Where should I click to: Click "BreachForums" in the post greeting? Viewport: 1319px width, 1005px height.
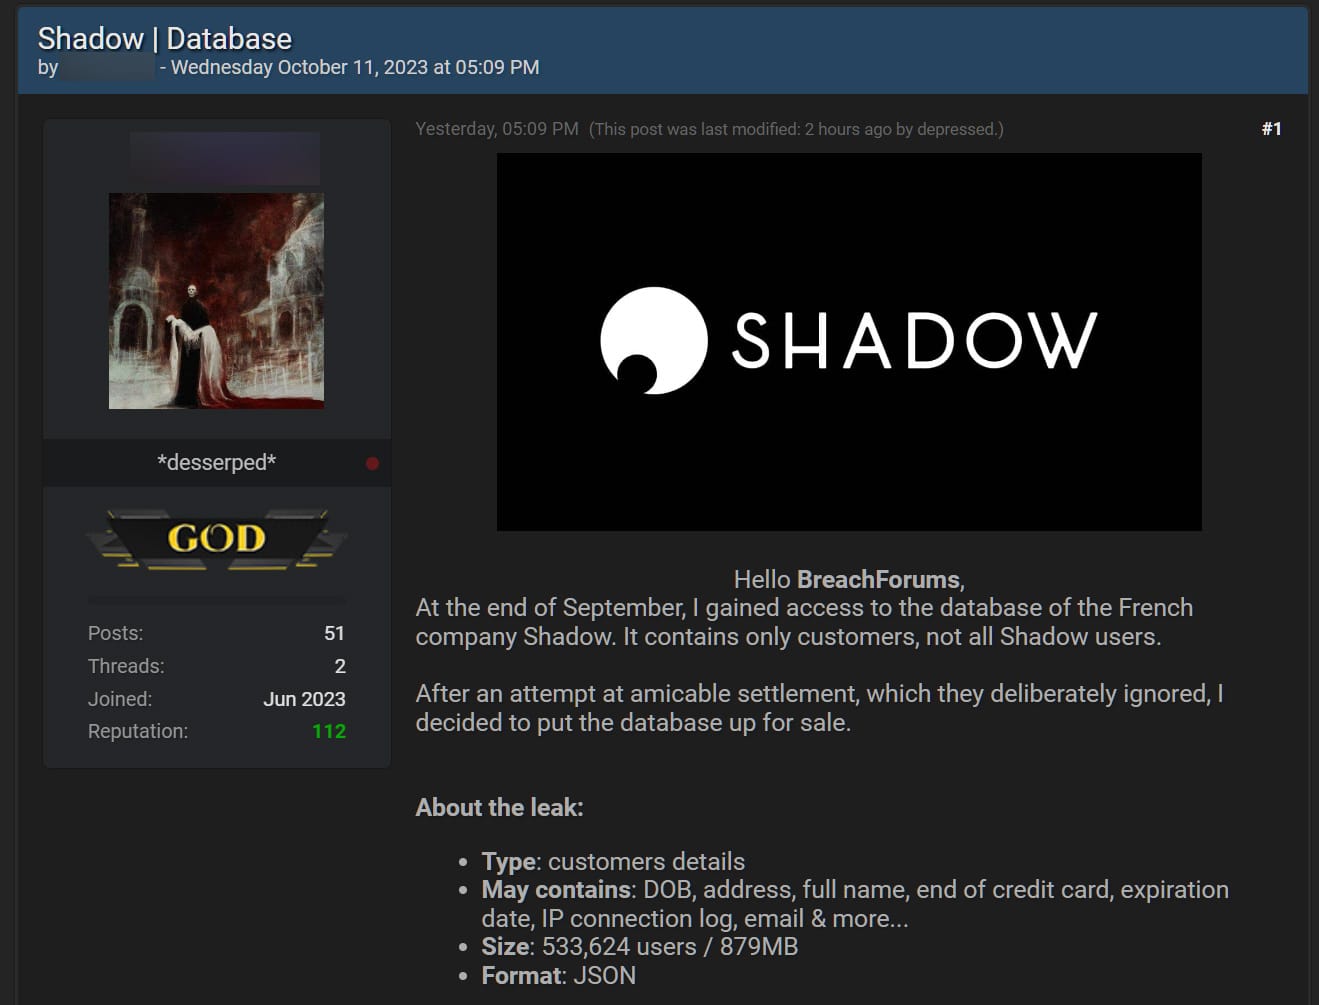[x=877, y=579]
